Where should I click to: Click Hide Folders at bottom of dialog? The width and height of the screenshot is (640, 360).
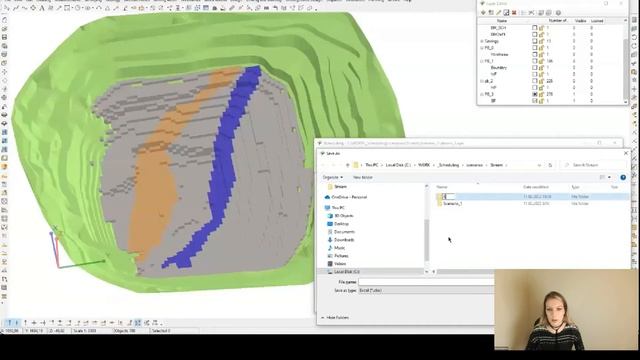pyautogui.click(x=335, y=318)
